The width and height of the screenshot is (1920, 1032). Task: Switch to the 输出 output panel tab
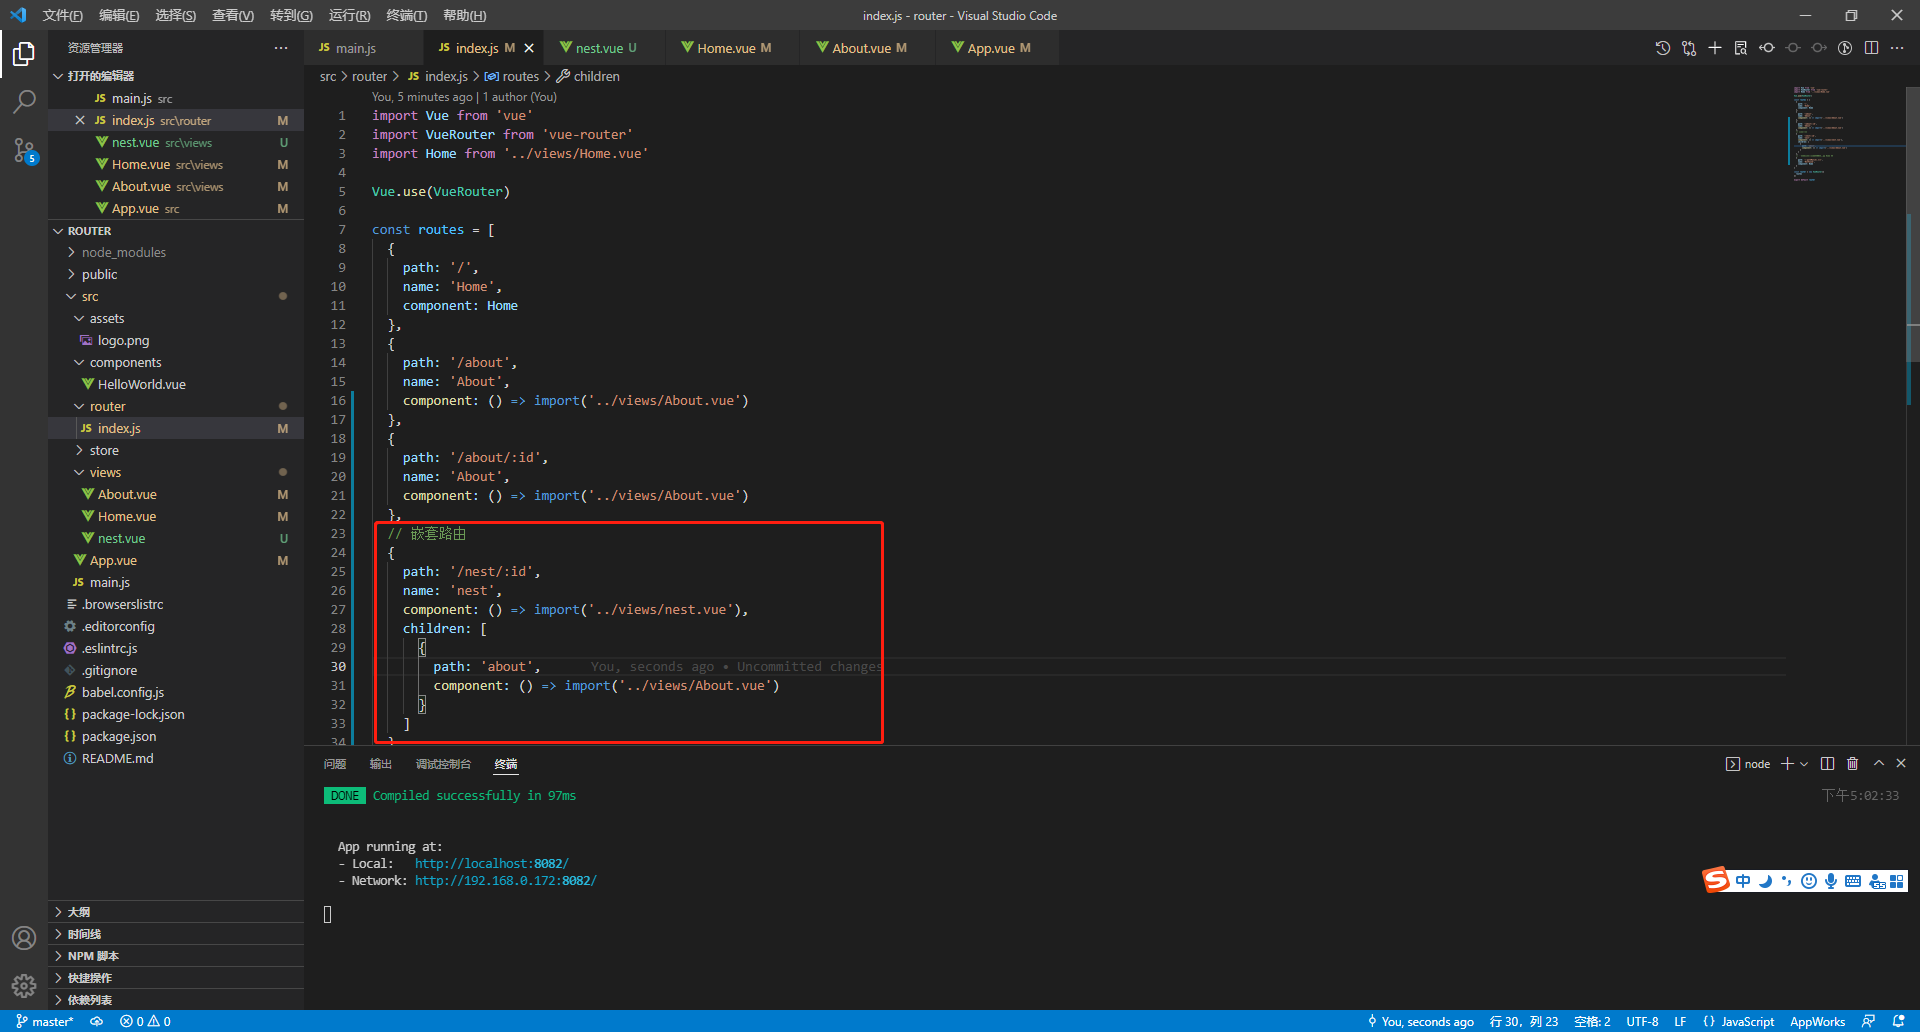381,764
